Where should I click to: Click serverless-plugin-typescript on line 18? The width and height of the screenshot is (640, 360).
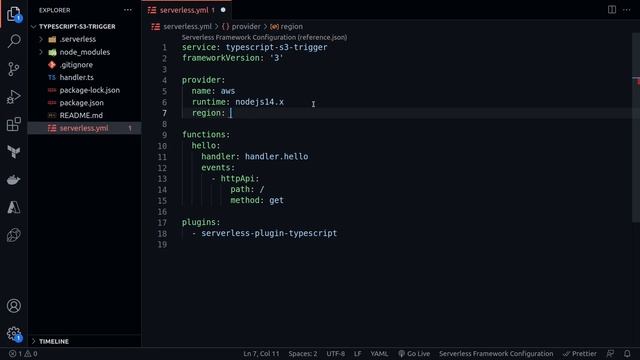(269, 233)
